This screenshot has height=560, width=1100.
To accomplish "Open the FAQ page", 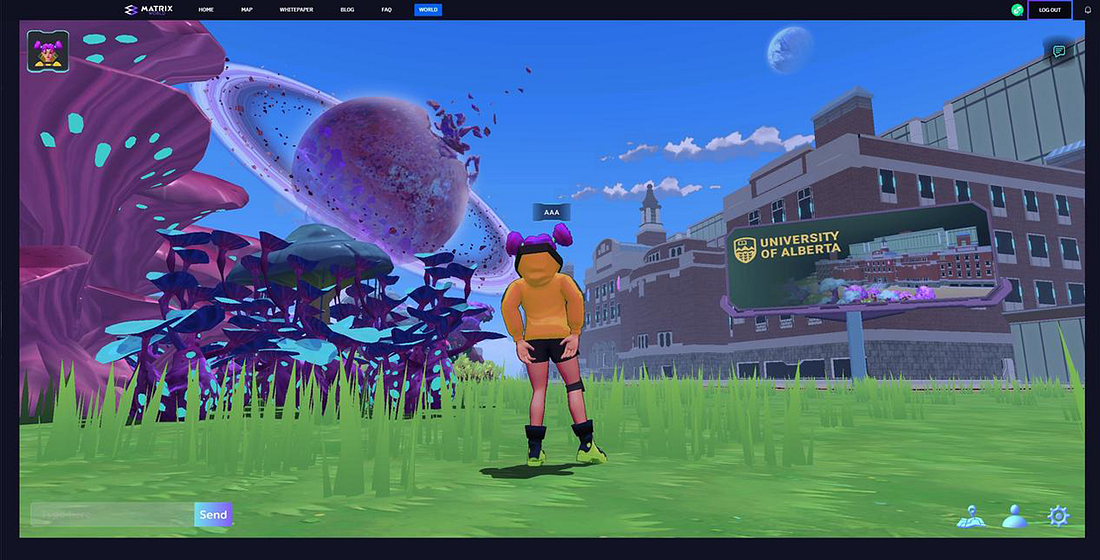I will tap(387, 10).
